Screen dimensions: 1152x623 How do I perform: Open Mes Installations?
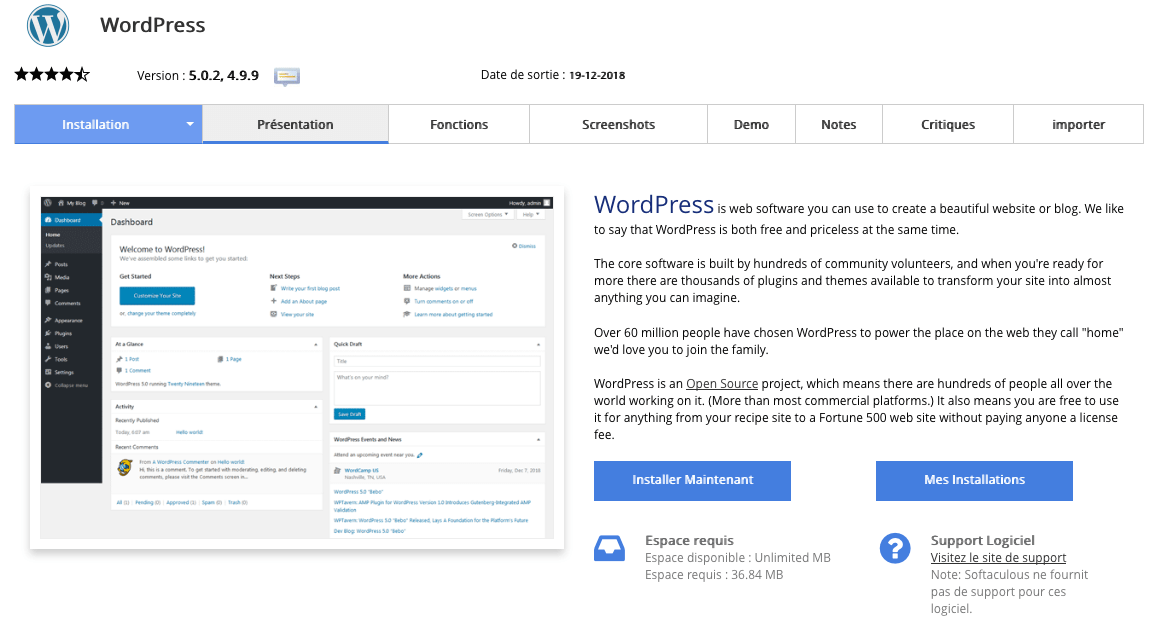click(x=974, y=480)
